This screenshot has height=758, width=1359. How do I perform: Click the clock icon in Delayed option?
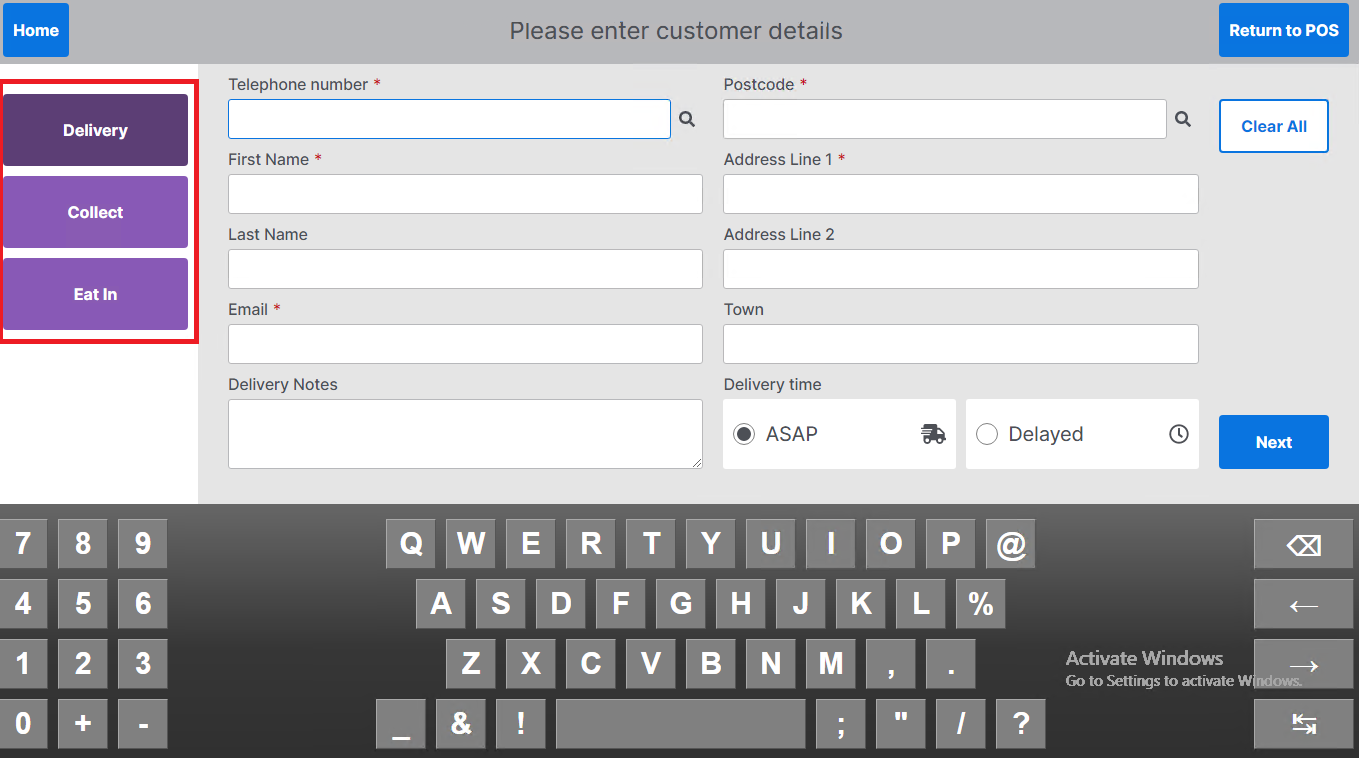point(1179,434)
